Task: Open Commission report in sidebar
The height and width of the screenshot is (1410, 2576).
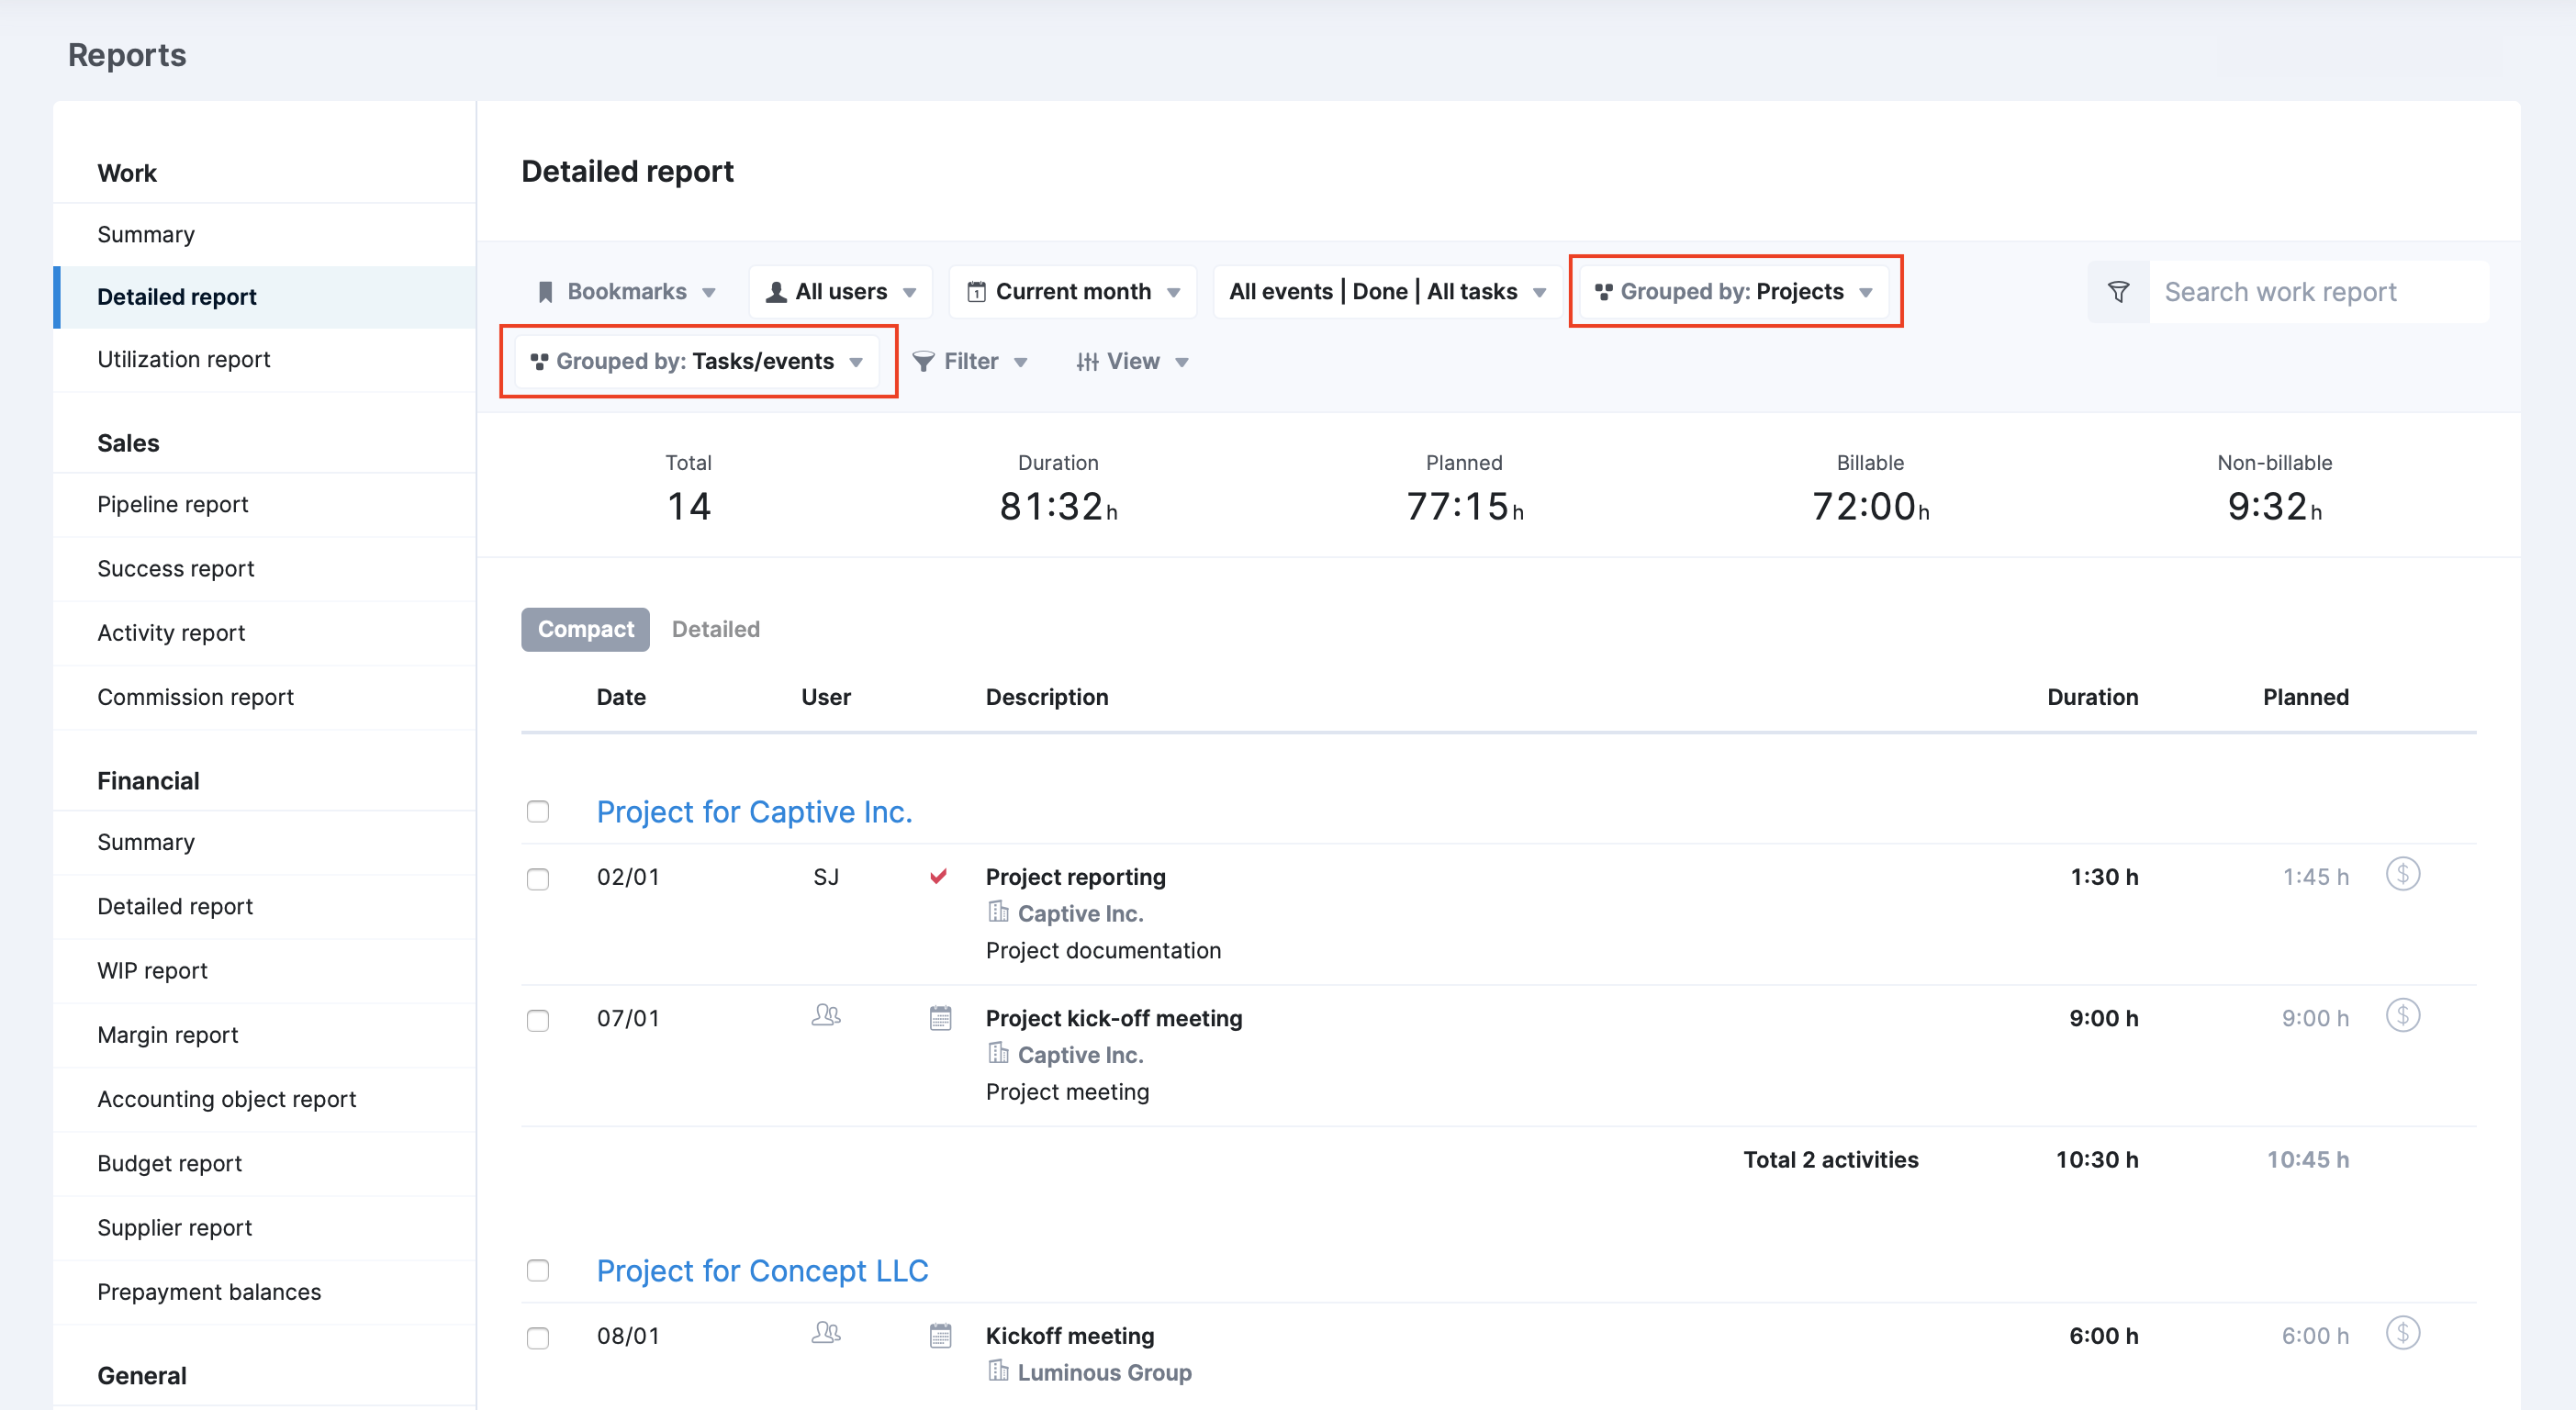Action: point(265,697)
